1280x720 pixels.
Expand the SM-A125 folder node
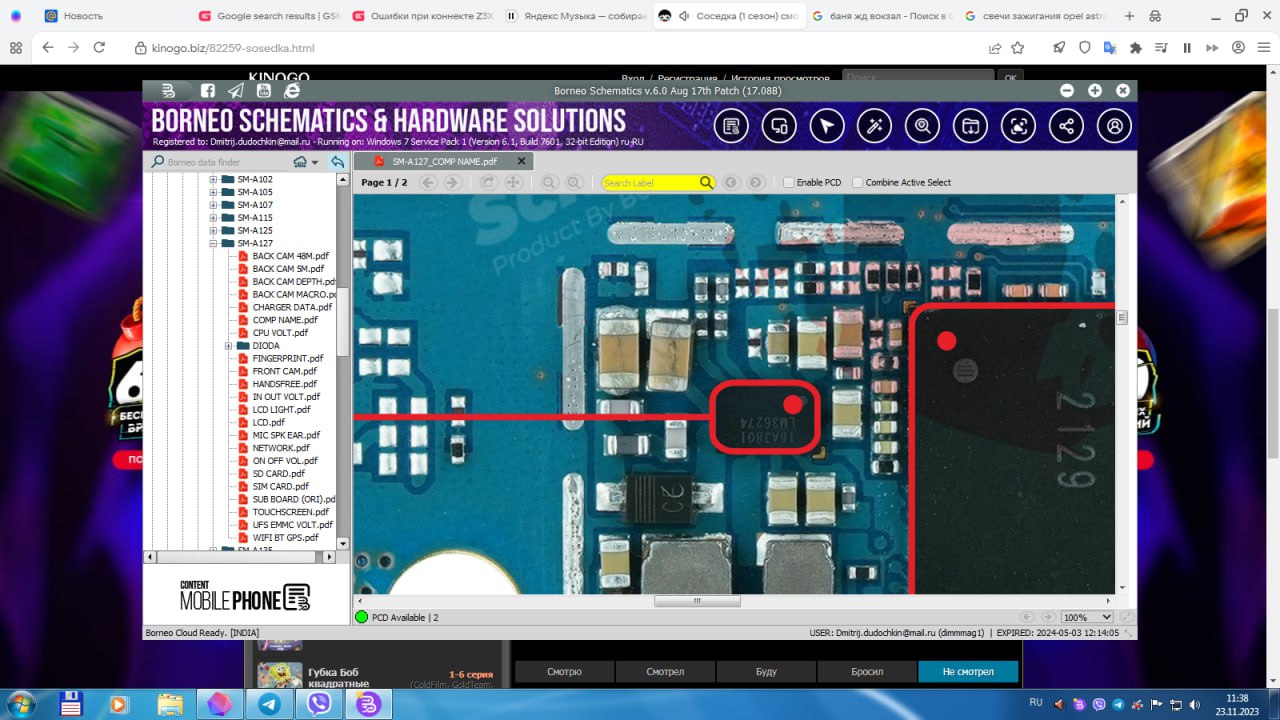pyautogui.click(x=213, y=231)
